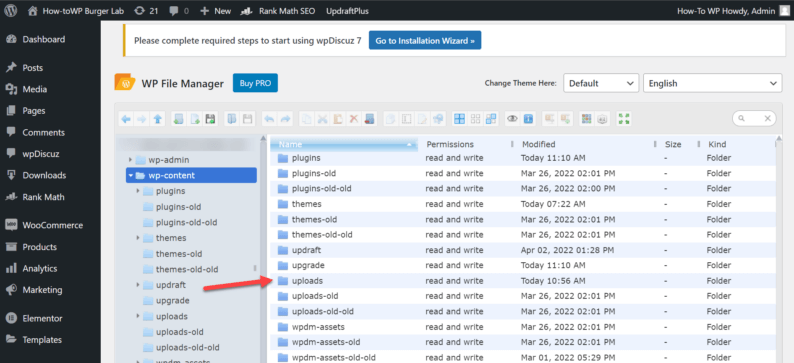794x363 pixels.
Task: Create a new file via toolbar icon
Action: pyautogui.click(x=195, y=119)
